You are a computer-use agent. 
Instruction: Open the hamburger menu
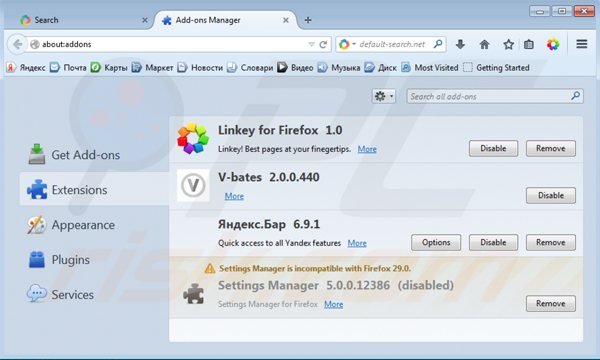(x=582, y=44)
